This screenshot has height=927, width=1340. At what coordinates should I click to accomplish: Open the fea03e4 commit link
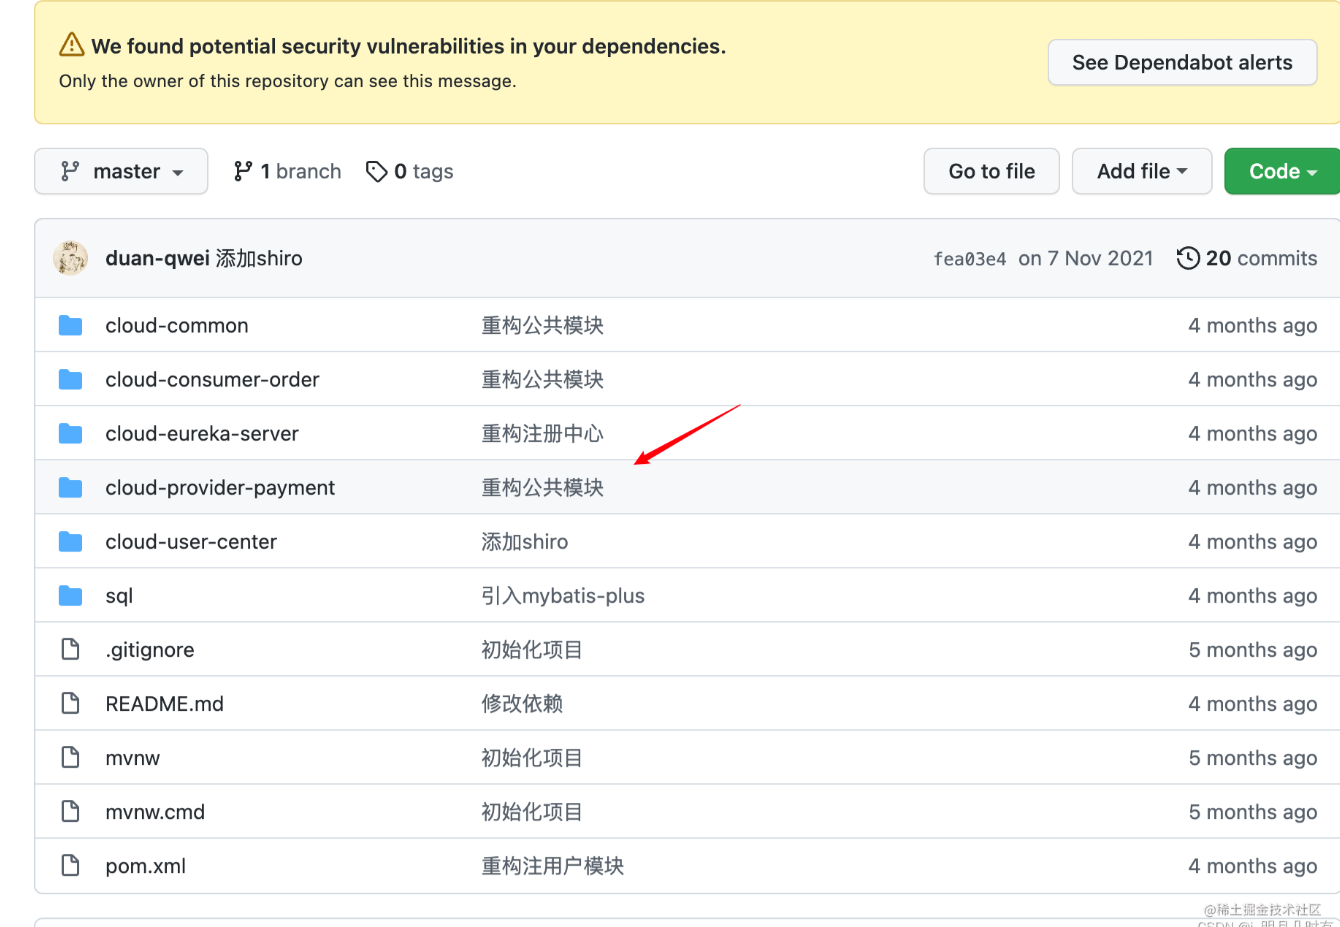click(x=969, y=257)
